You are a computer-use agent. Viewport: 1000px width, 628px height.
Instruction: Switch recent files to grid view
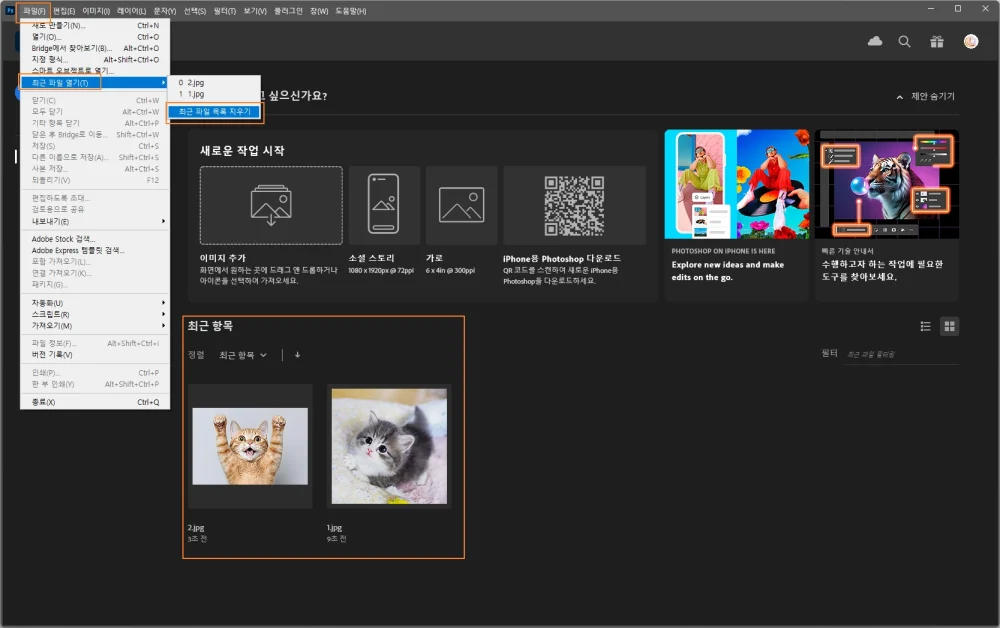[x=949, y=326]
